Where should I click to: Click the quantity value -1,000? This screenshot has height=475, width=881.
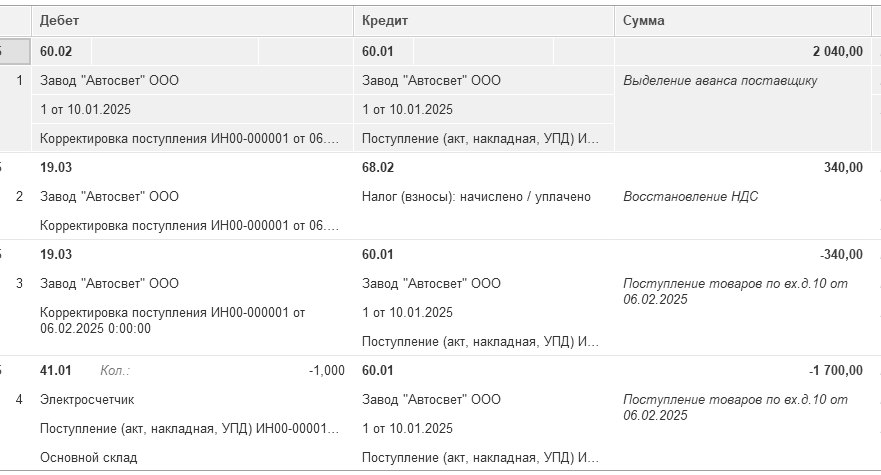pos(326,370)
